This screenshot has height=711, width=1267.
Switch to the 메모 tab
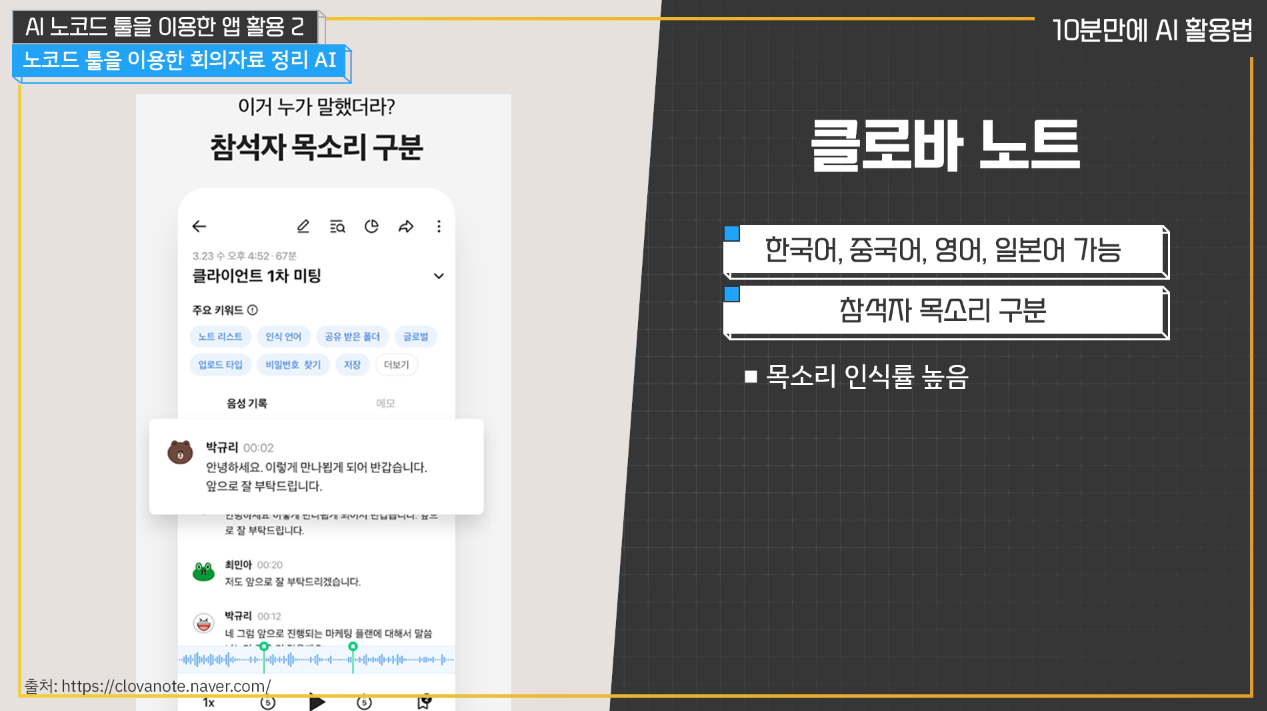point(385,403)
